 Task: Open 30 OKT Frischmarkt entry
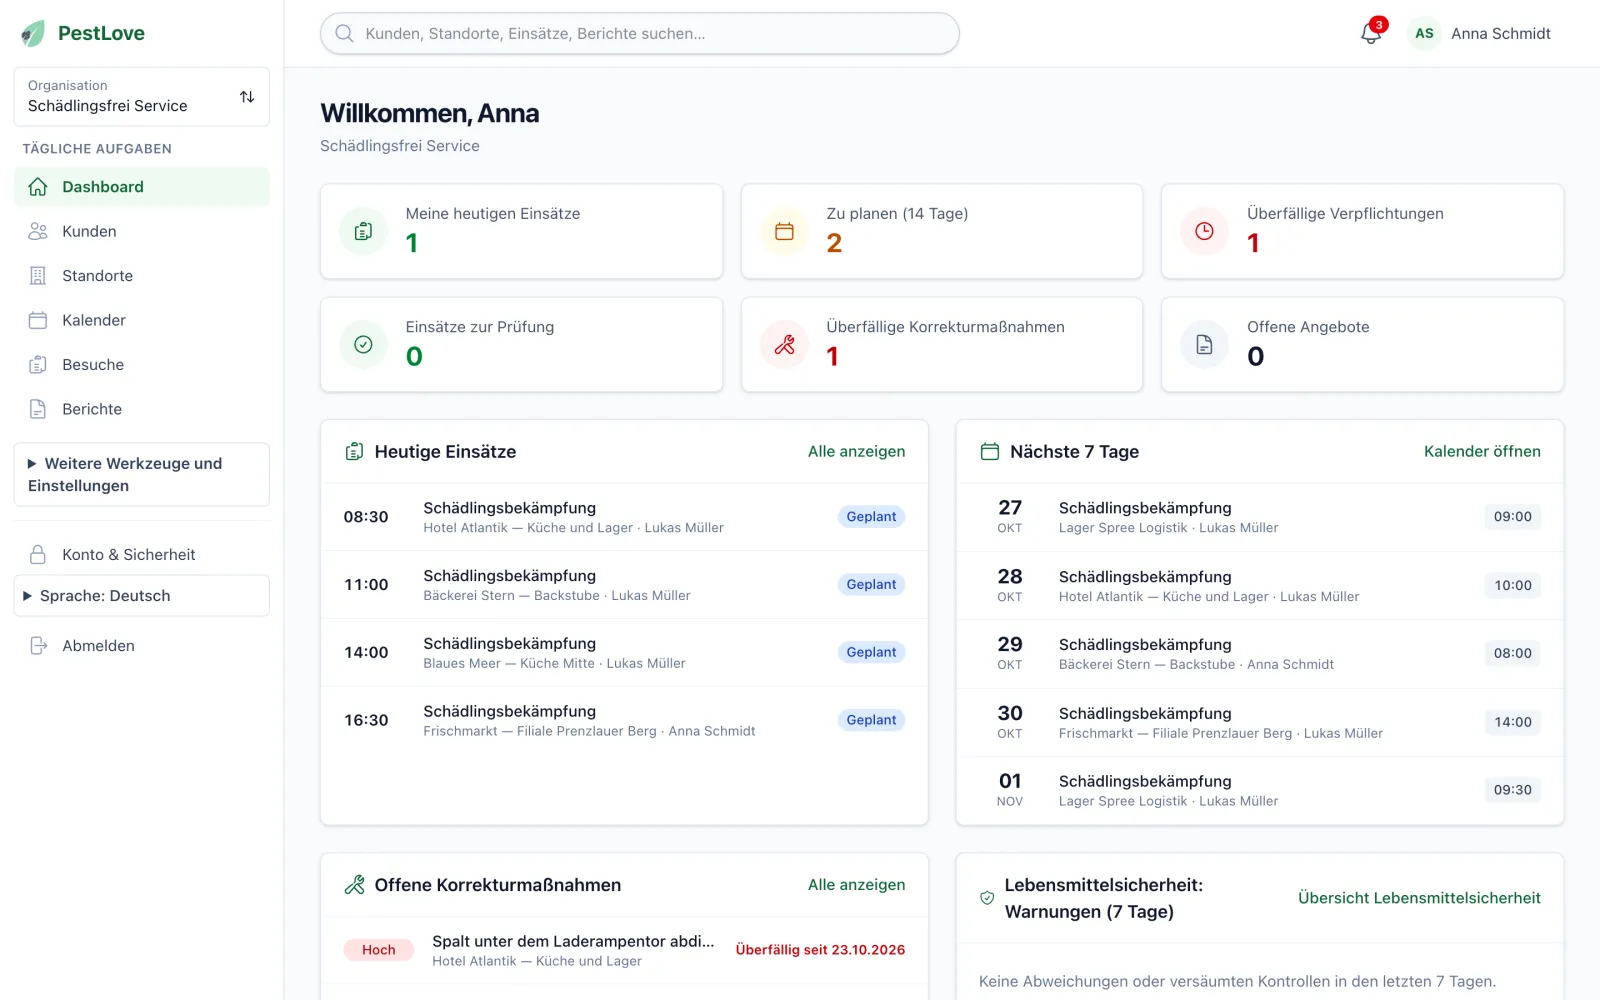click(x=1260, y=722)
